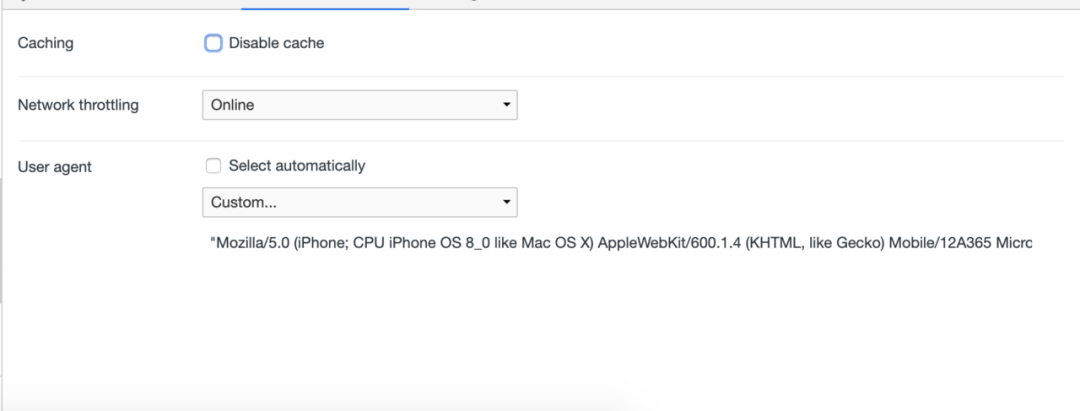Open the Network throttling Online dropdown
The image size is (1080, 411).
pyautogui.click(x=359, y=105)
